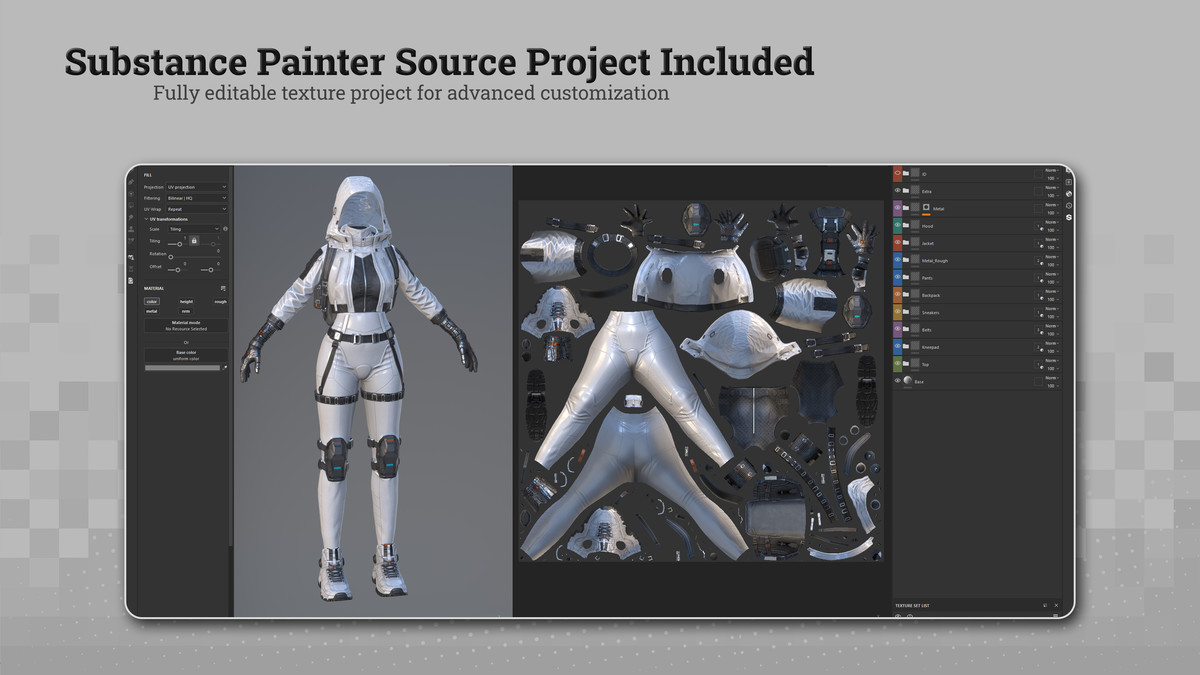Viewport: 1200px width, 675px height.
Task: Click the Metal_Rough layer folder icon
Action: pos(906,261)
